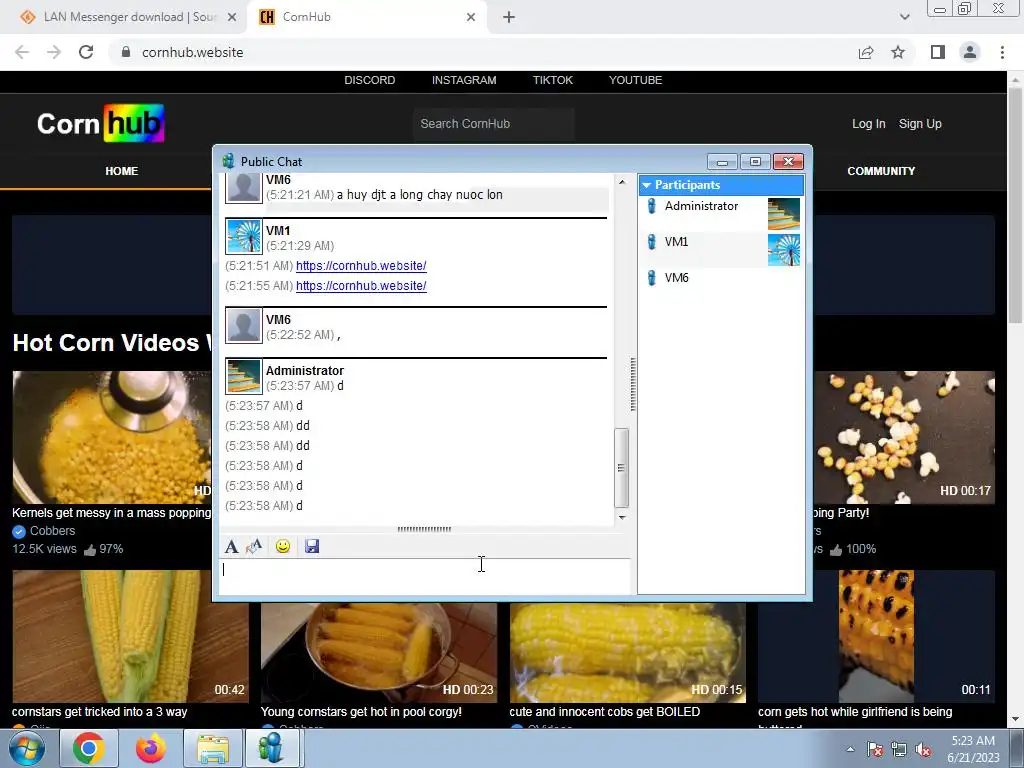
Task: Open the 00:42 cornstars 3 way video thumbnail
Action: click(129, 637)
